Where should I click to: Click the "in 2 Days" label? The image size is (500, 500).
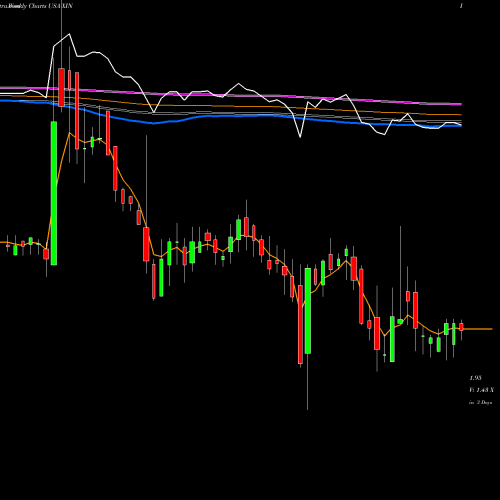click(x=481, y=403)
